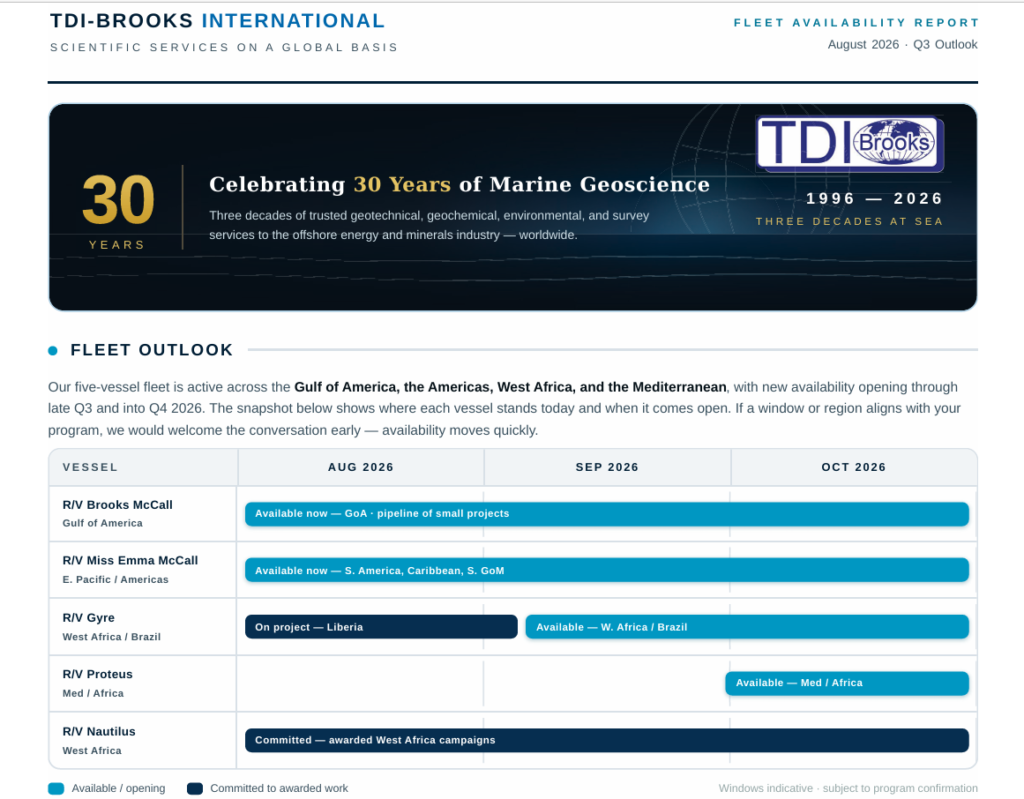
Task: Click 'Celebrating 30 Years of Marine Geoscience' headline
Action: [459, 184]
